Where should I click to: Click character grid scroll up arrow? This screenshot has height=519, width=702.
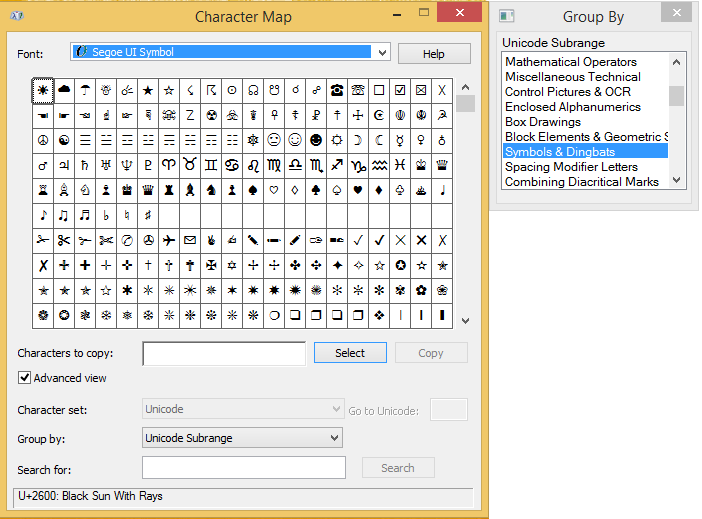pyautogui.click(x=465, y=87)
